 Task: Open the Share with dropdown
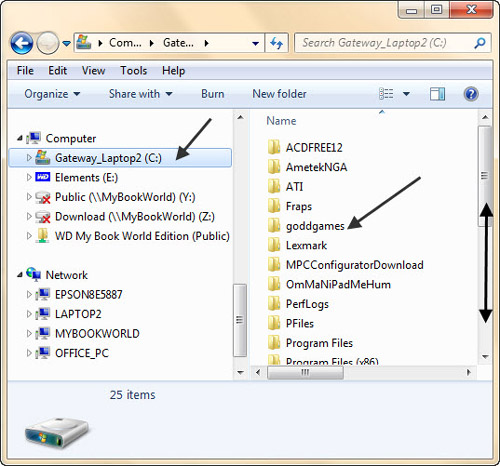[141, 94]
